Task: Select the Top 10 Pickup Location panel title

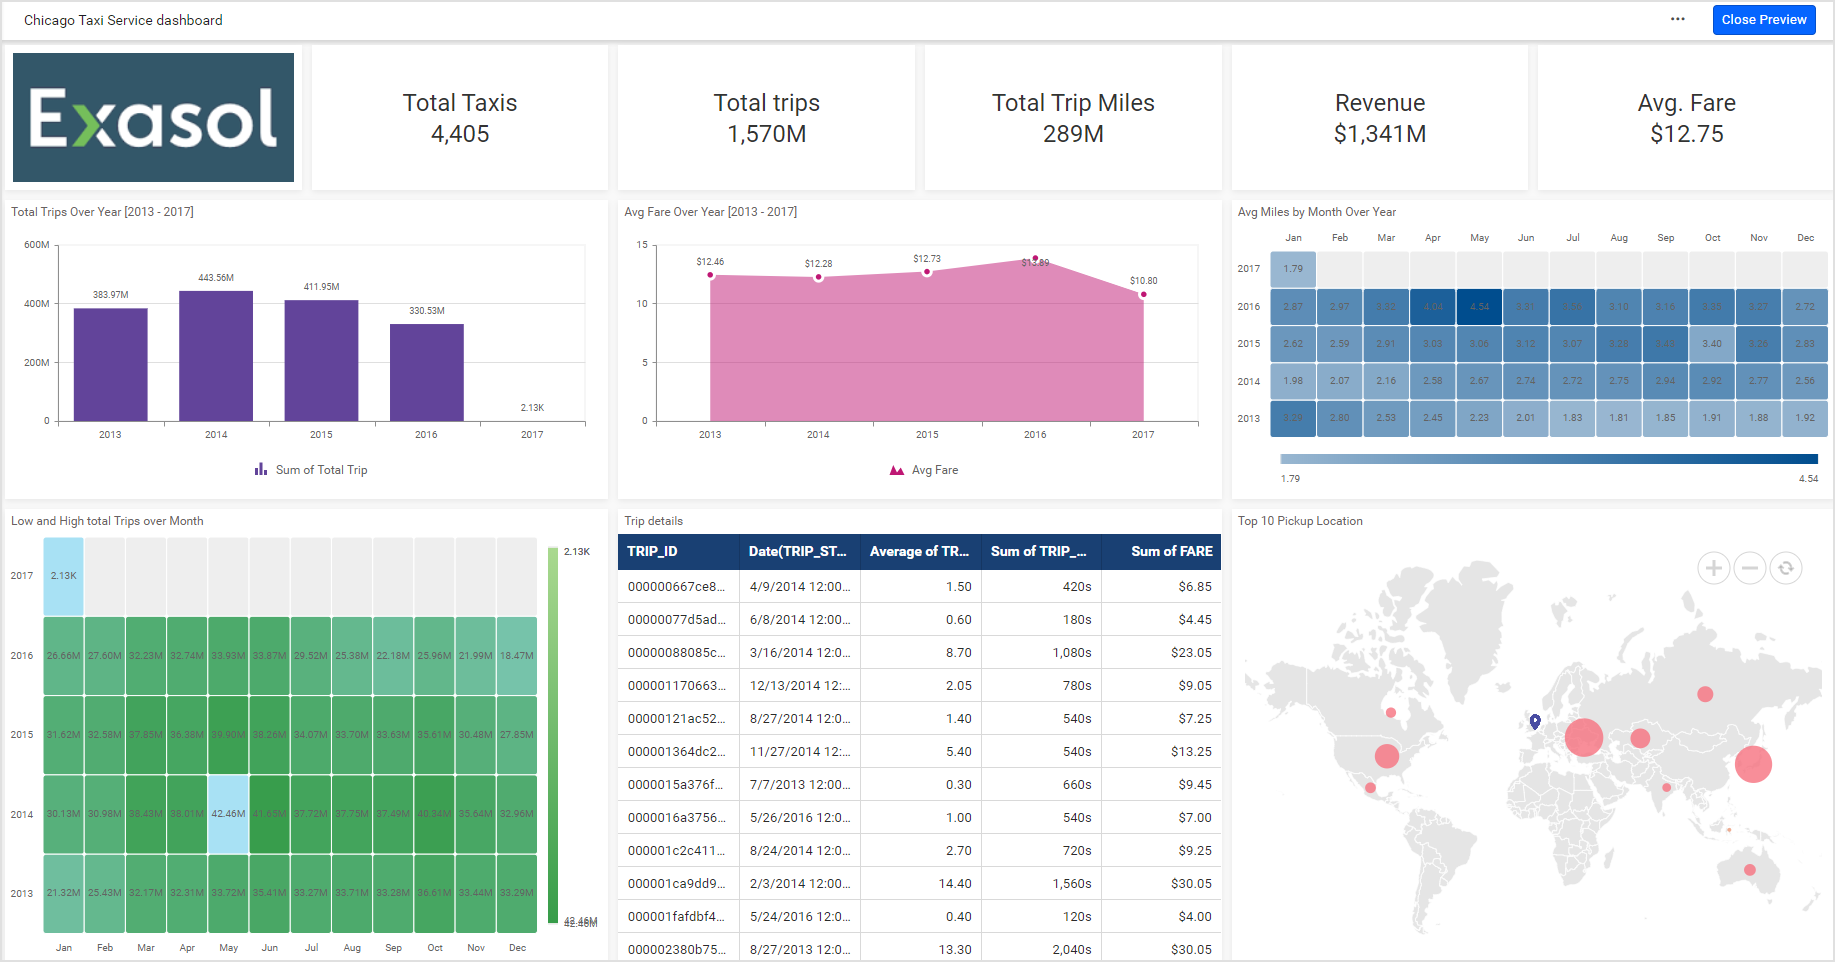Action: pos(1300,520)
